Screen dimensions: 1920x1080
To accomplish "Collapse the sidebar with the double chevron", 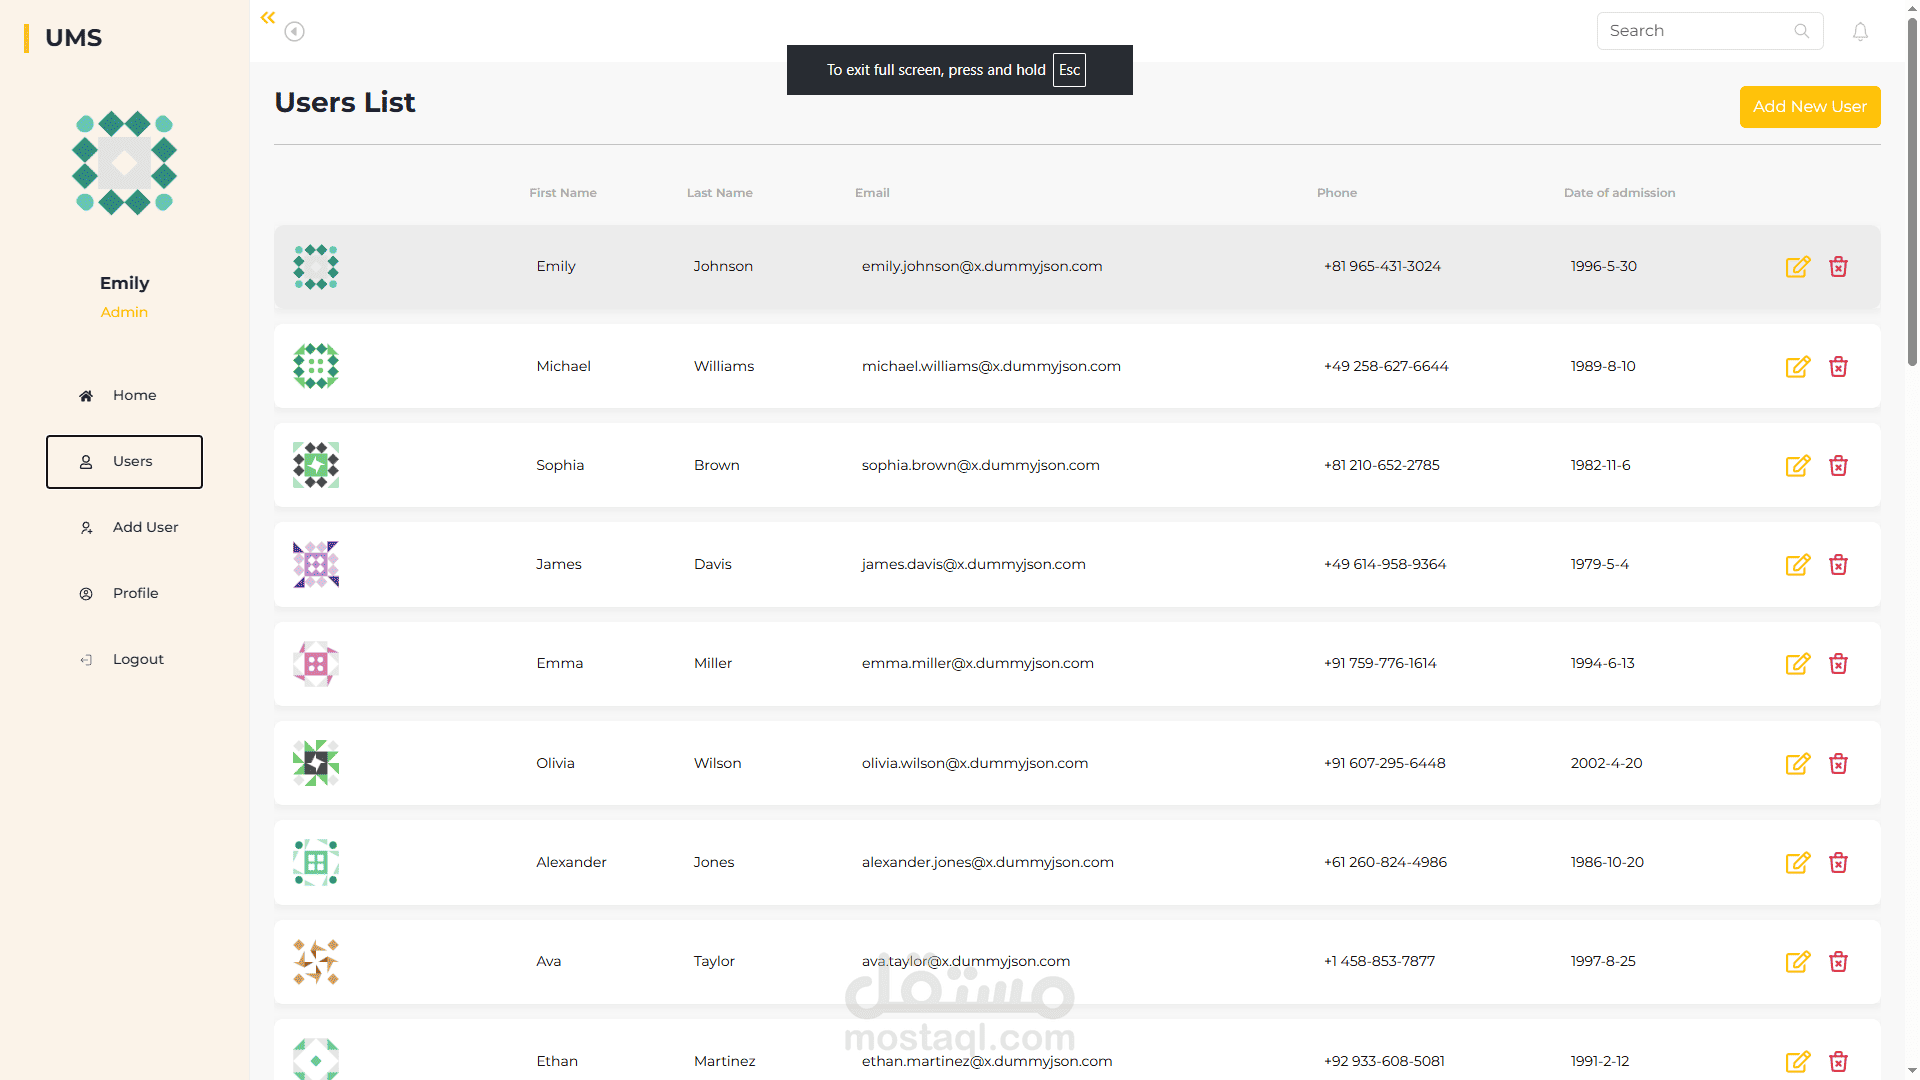I will point(268,18).
